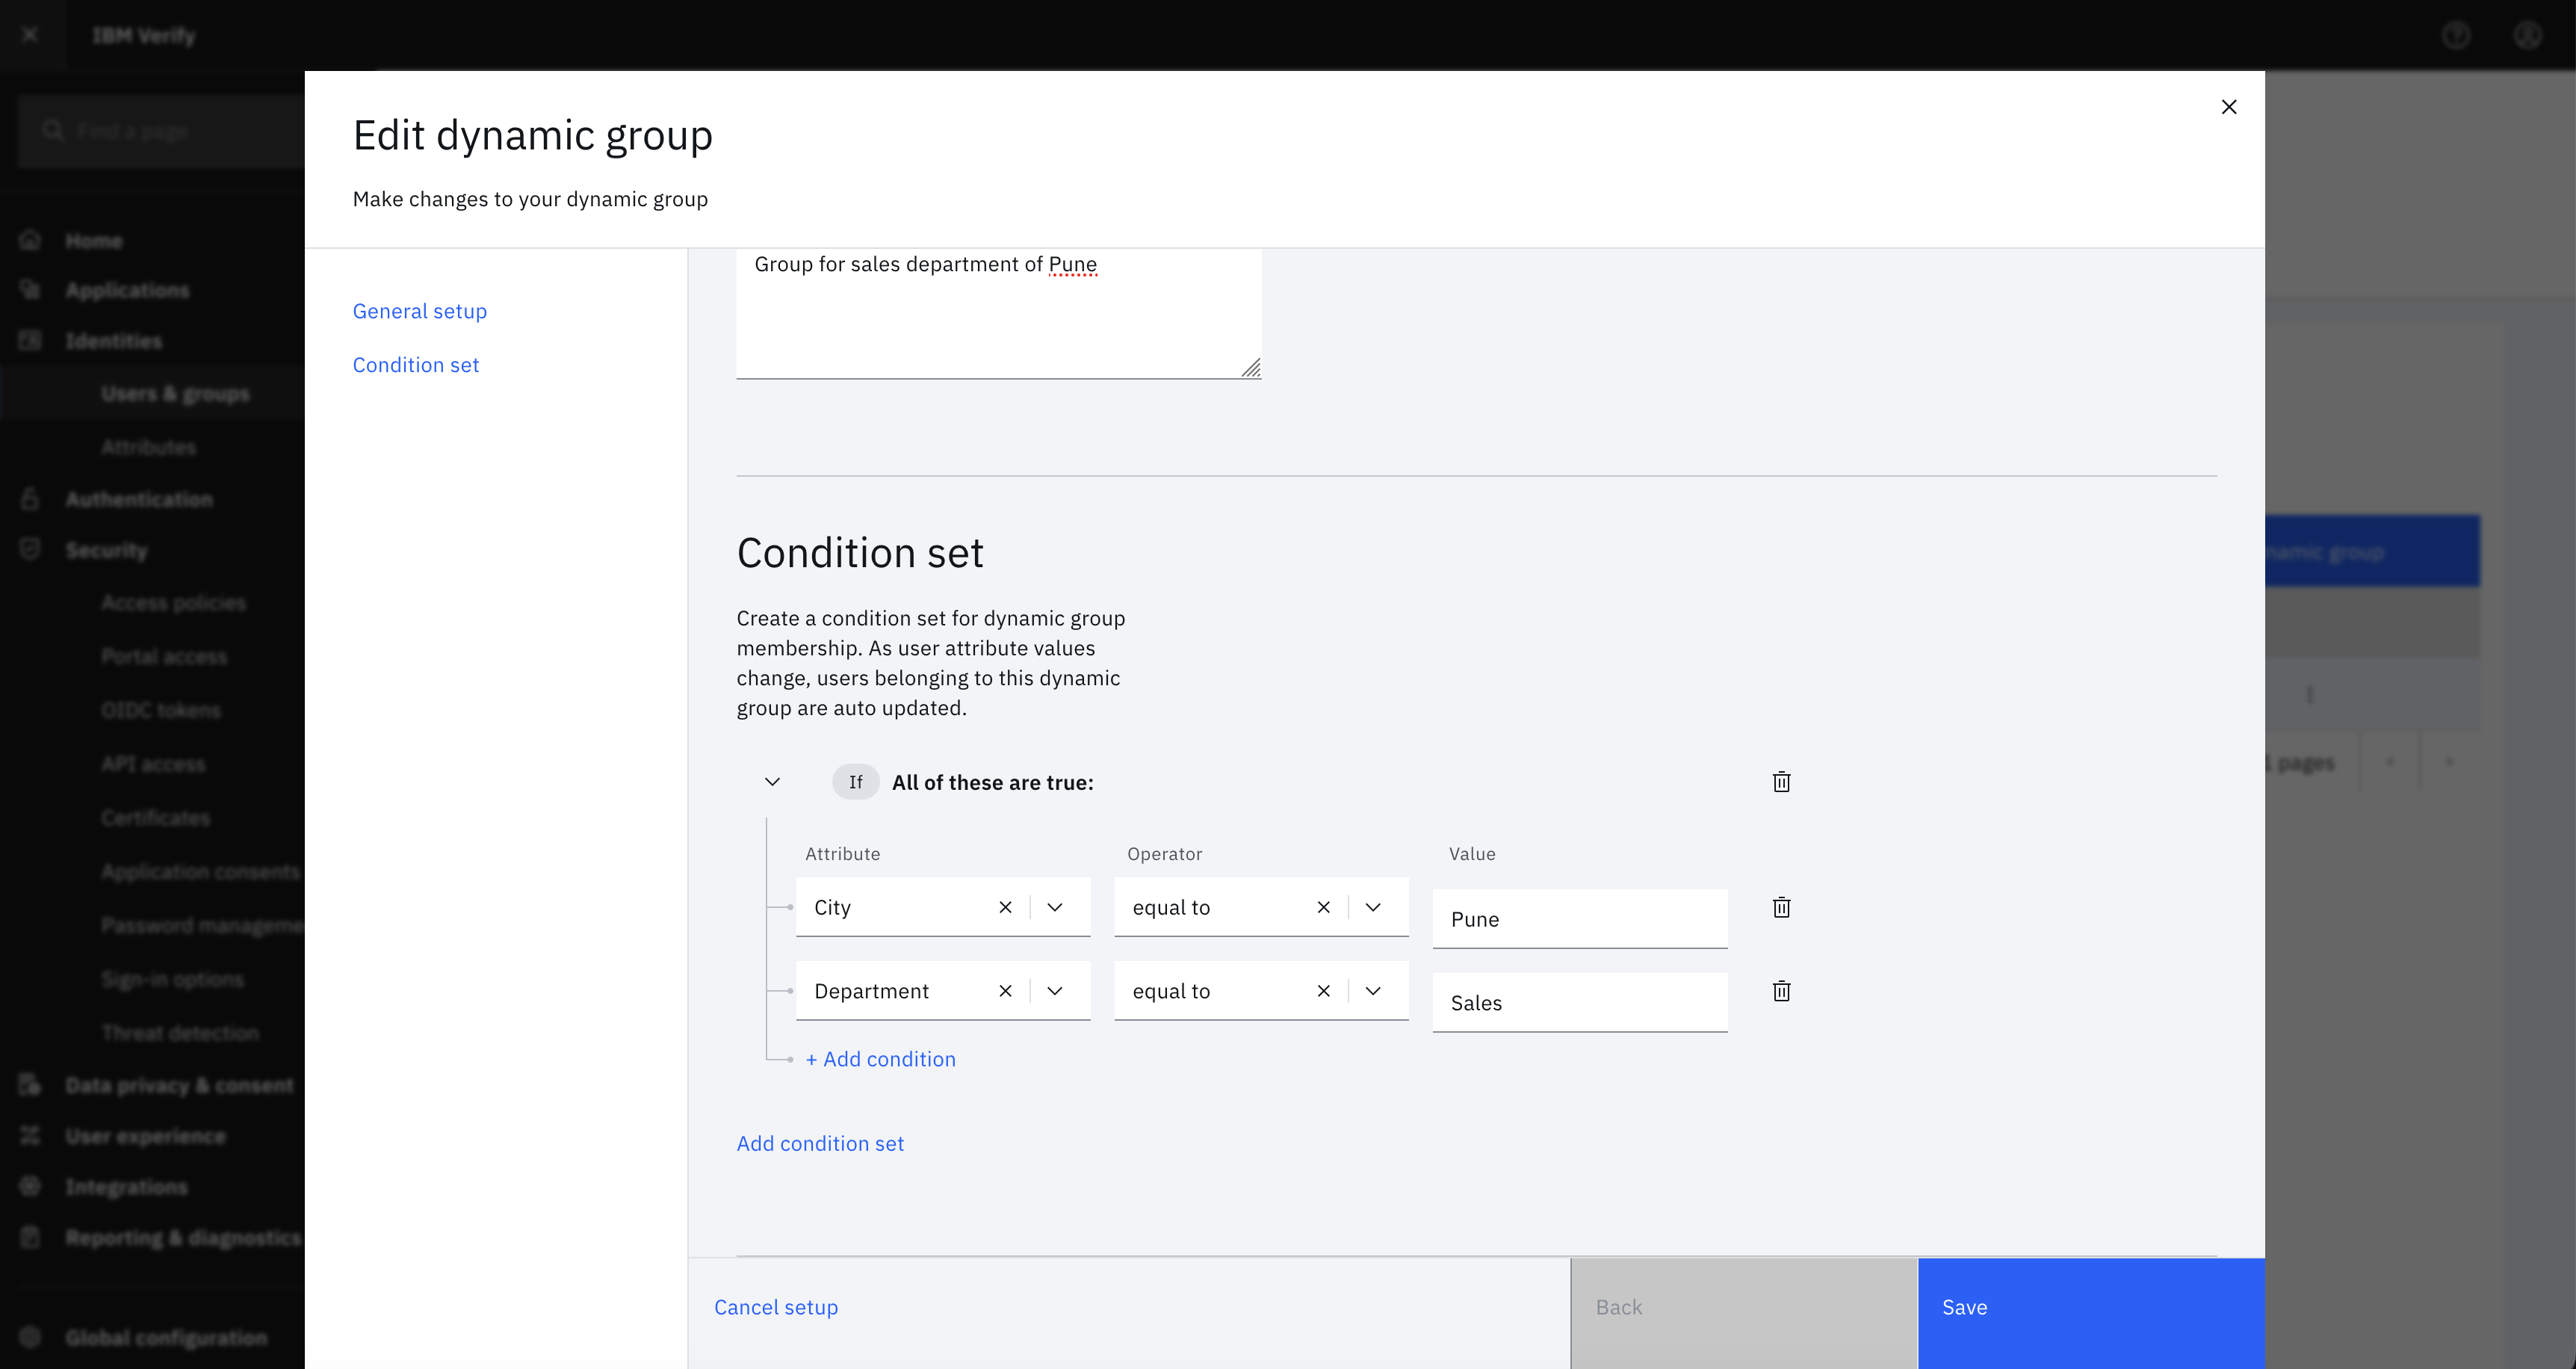Click the Authentication lock icon in sidebar
The width and height of the screenshot is (2576, 1369).
(x=30, y=498)
